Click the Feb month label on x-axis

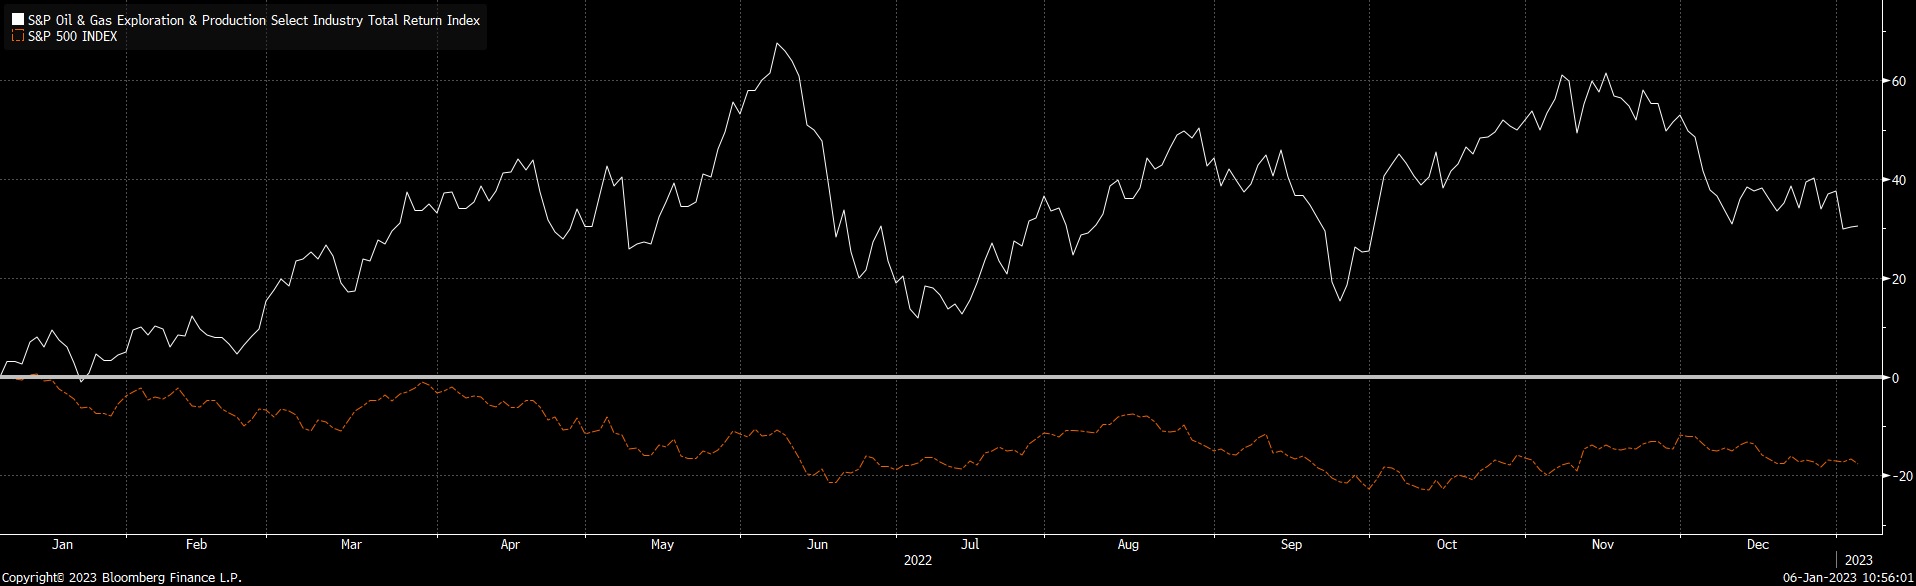[x=196, y=545]
